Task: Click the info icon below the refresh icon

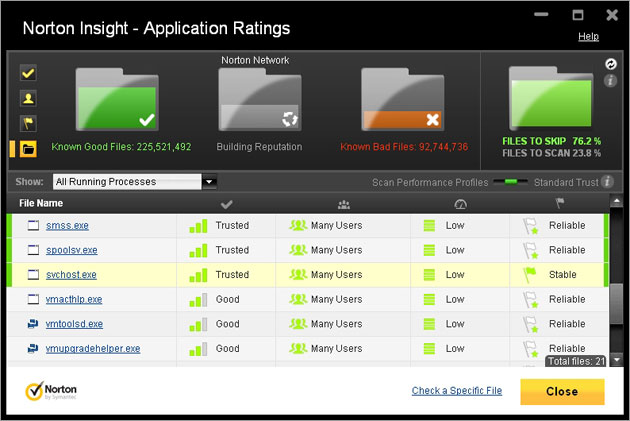Action: pos(610,81)
